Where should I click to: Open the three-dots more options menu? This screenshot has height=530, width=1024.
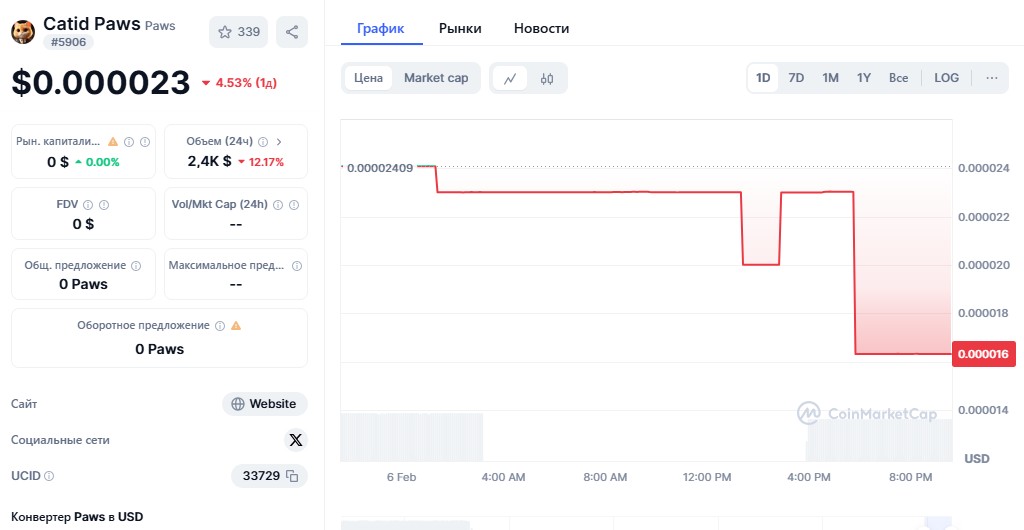[x=991, y=78]
